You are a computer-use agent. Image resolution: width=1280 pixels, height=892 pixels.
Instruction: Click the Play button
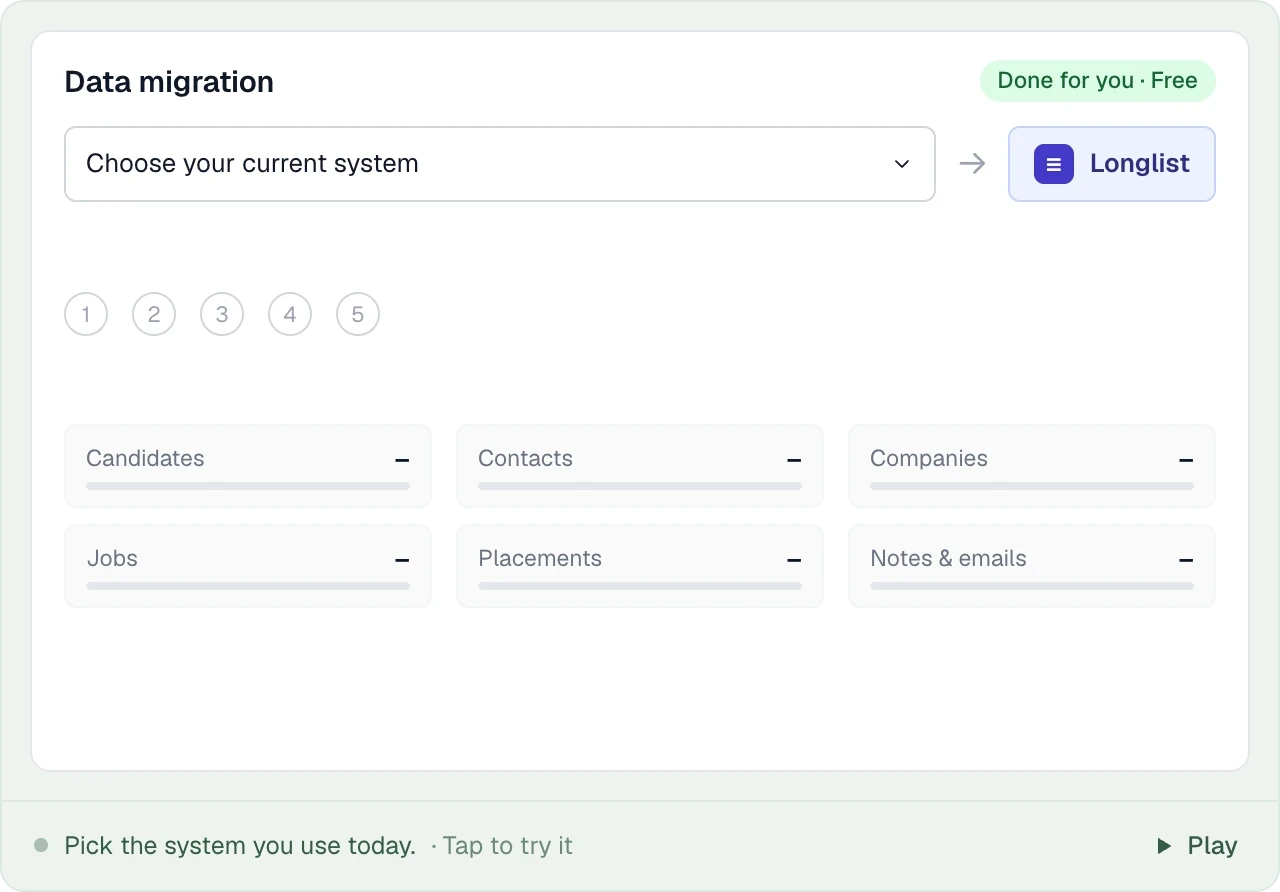1197,846
